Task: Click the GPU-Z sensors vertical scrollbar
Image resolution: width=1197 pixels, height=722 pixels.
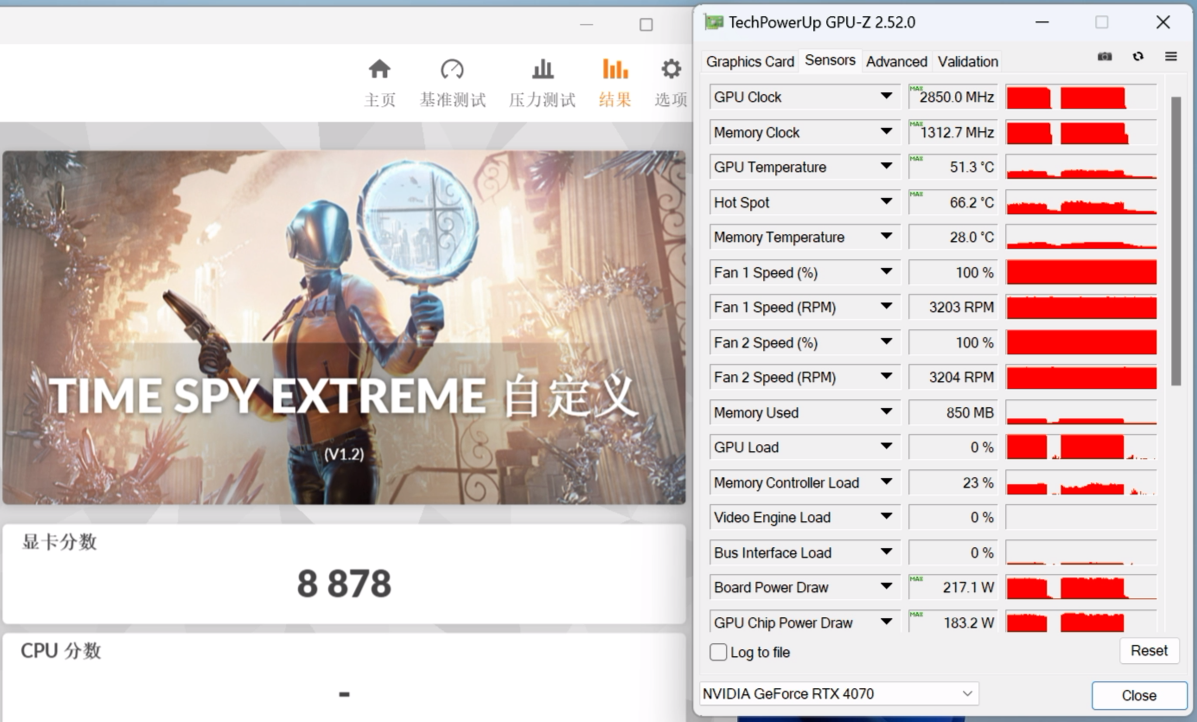Action: (1176, 240)
